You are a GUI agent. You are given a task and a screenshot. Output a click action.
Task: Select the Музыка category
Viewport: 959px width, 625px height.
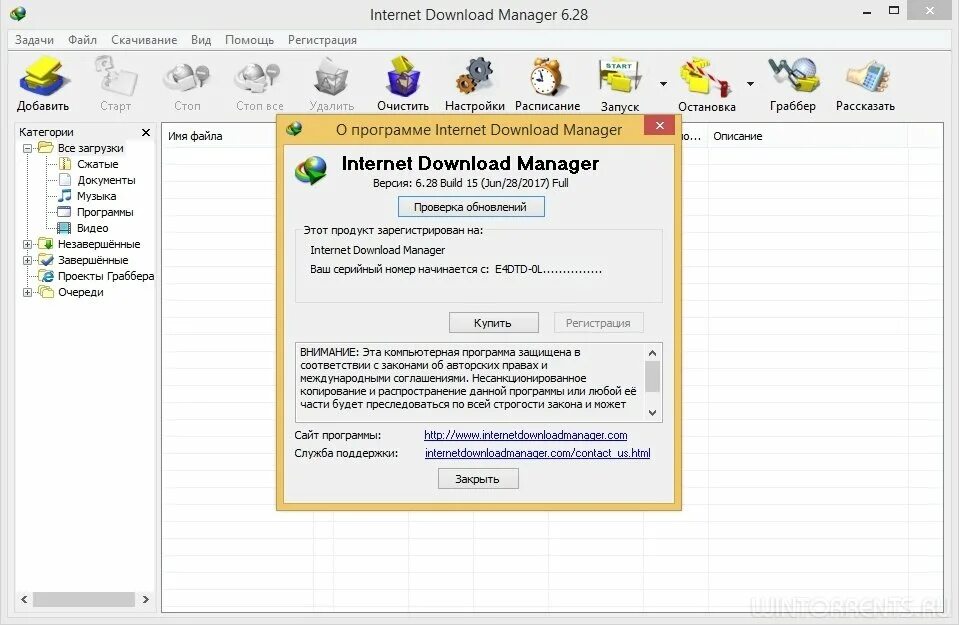pyautogui.click(x=96, y=196)
